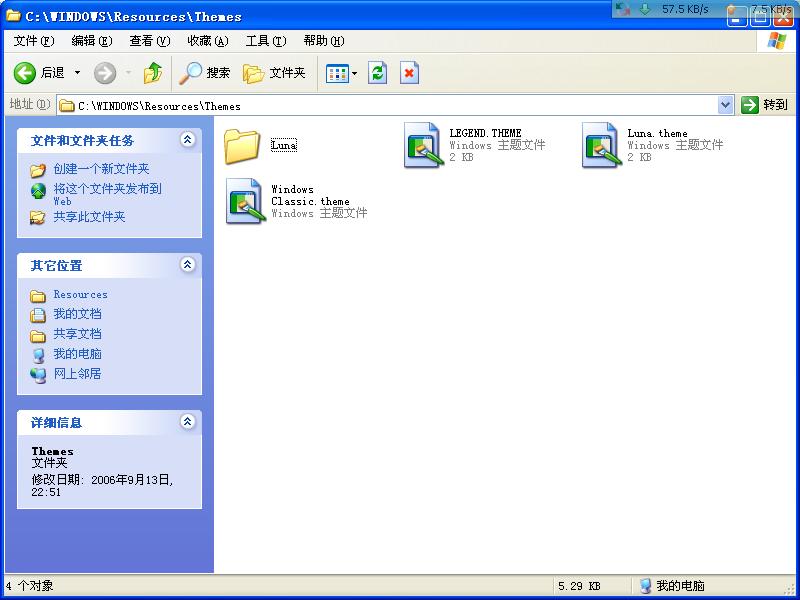Screen dimensions: 800x600
Task: Click the 文件和文件夹任务 panel header
Action: (109, 140)
